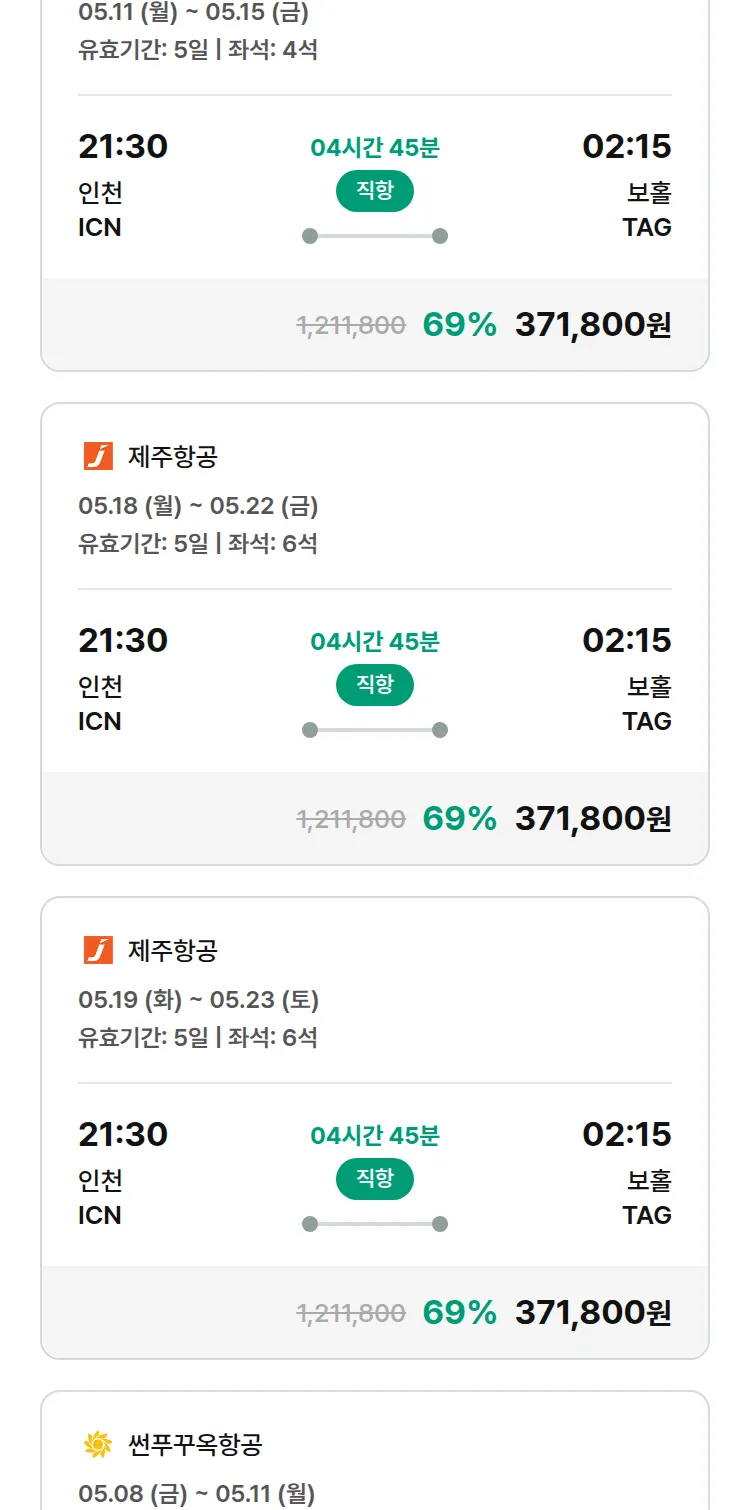Select the 371,800원 price on the 05.11 flight

593,325
